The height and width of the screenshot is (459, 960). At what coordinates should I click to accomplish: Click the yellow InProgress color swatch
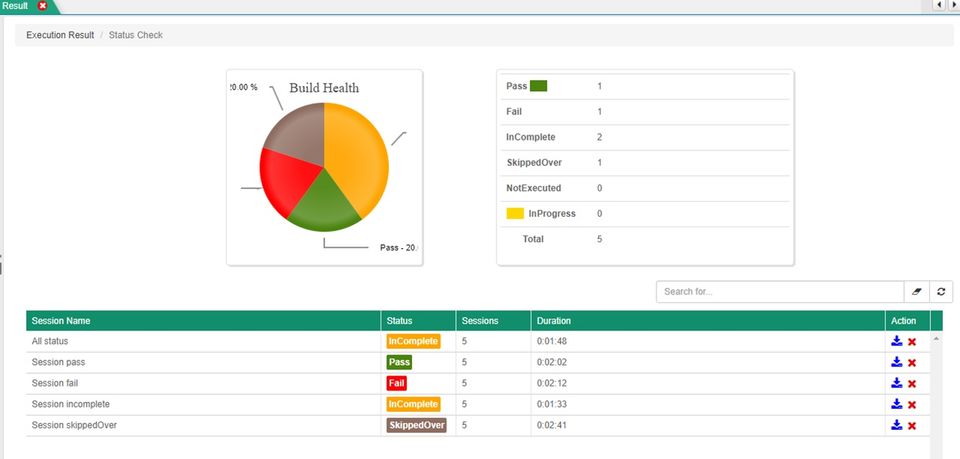point(515,214)
